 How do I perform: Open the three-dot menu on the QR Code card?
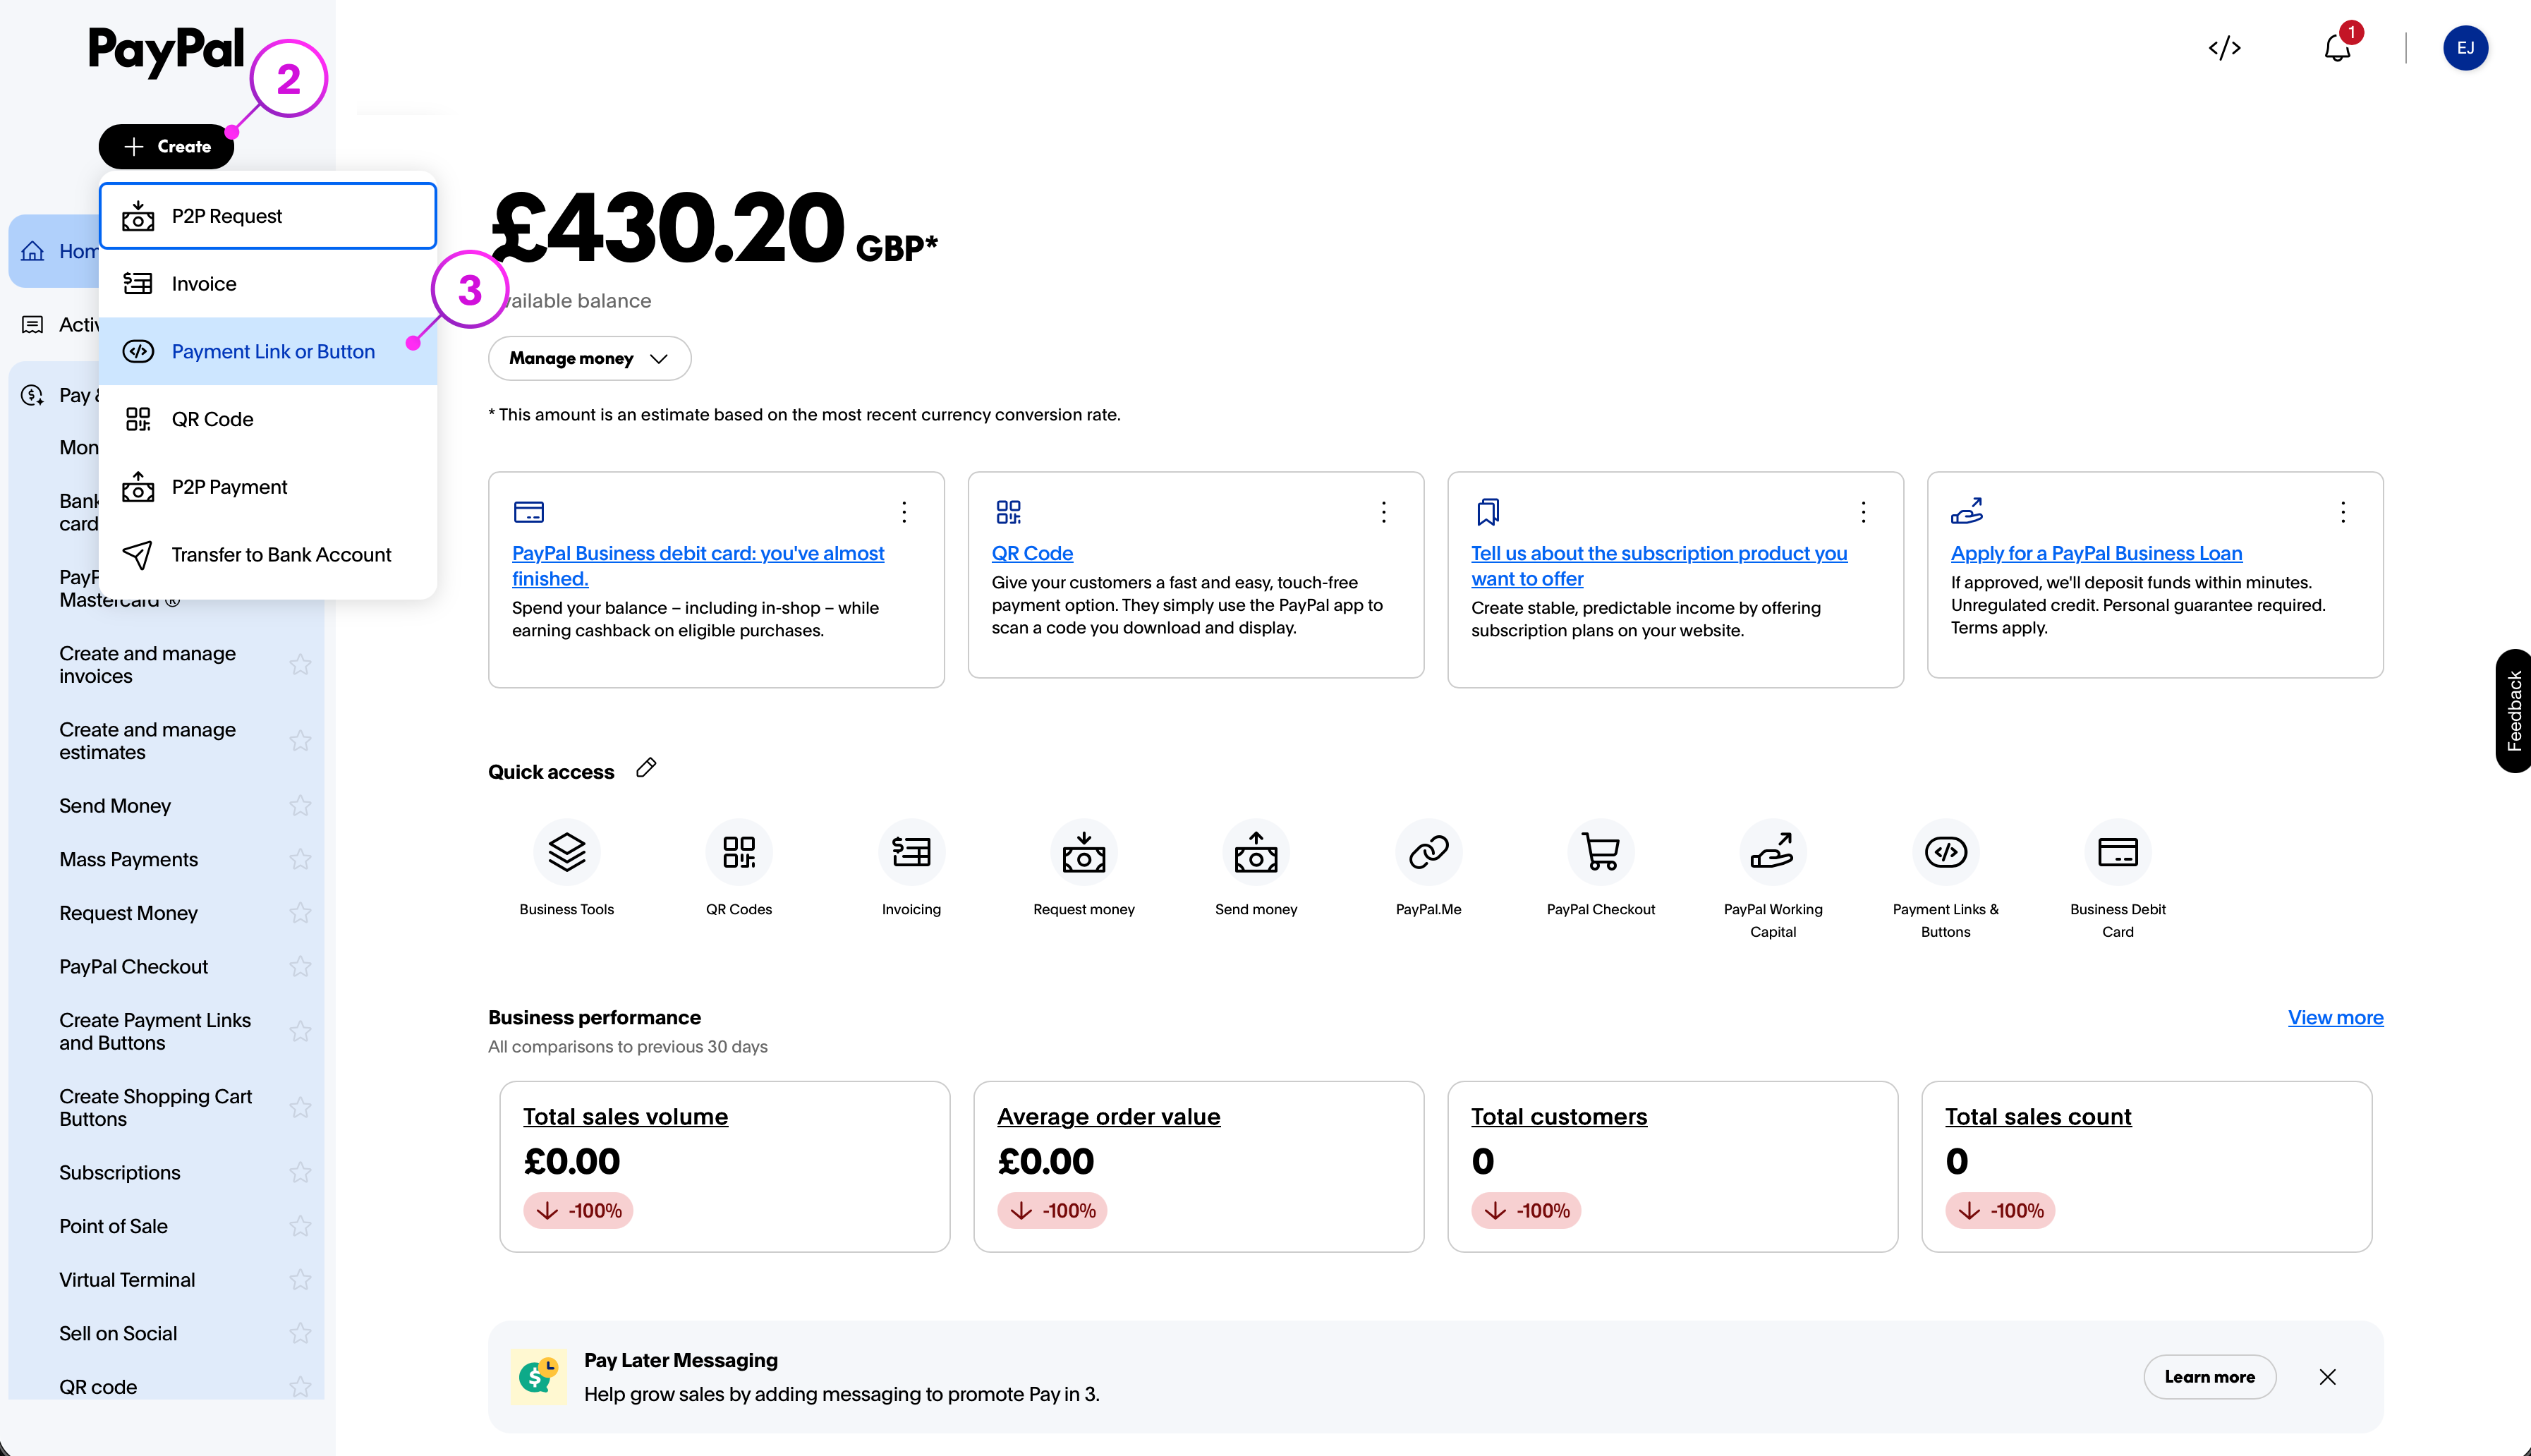click(x=1384, y=512)
